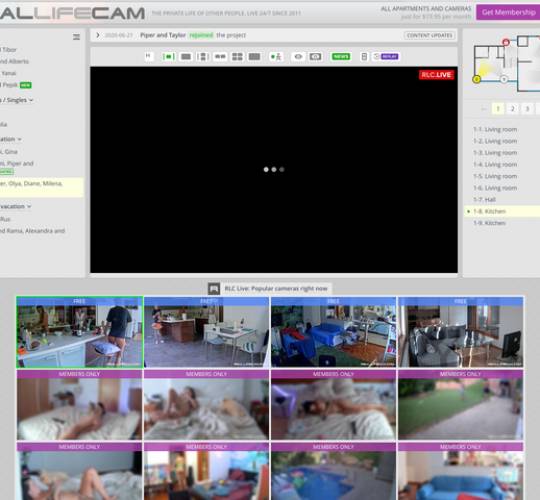Select 'Rama, Alexandra and' apartment entry
Image resolution: width=540 pixels, height=500 pixels.
(x=32, y=231)
